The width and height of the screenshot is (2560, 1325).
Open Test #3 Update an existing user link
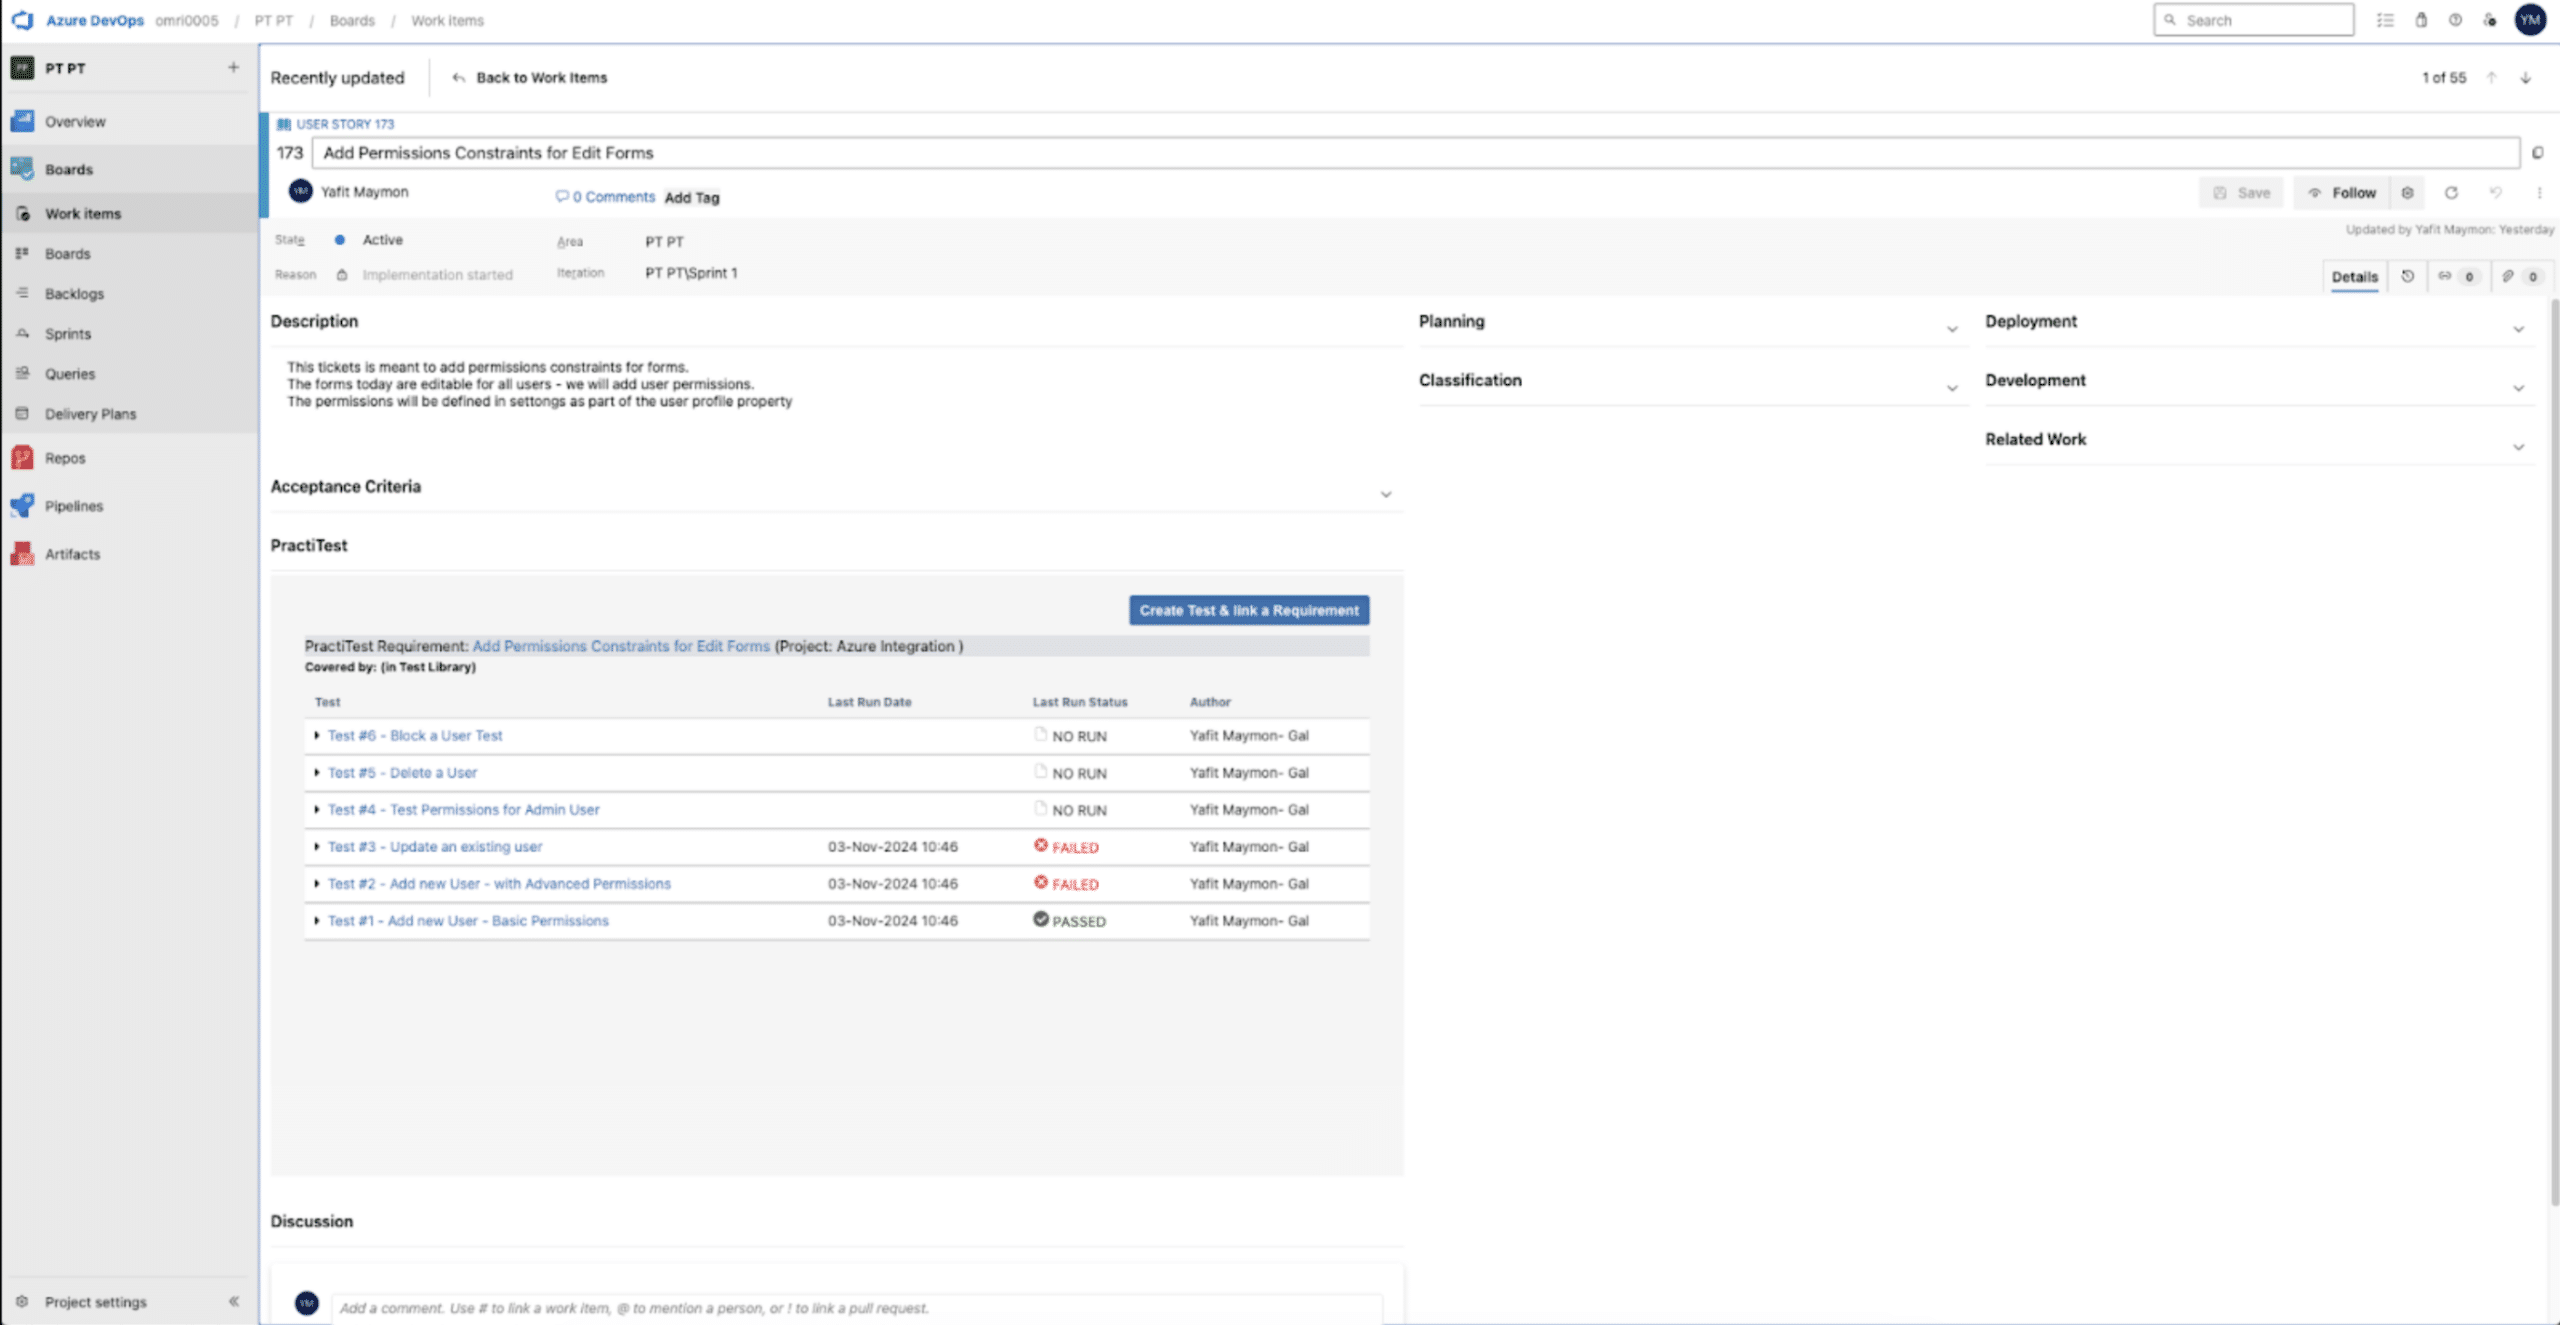435,847
